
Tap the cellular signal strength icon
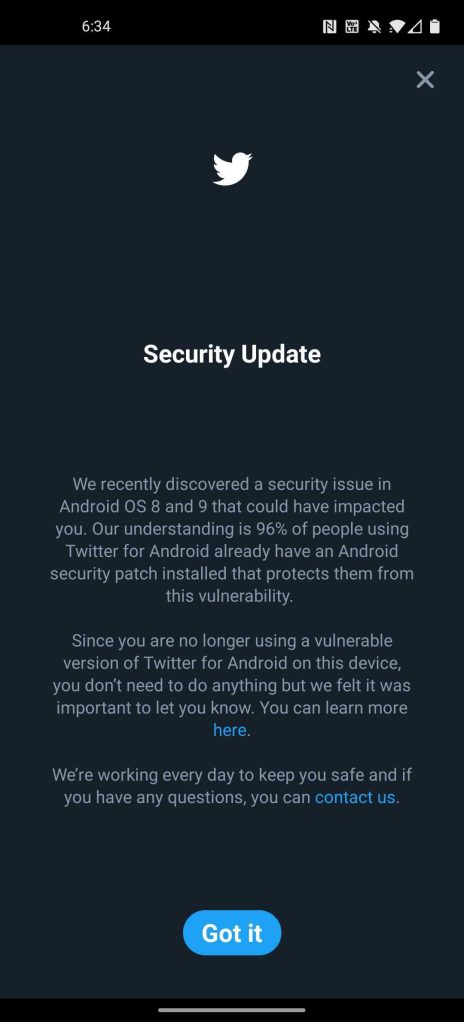[415, 27]
